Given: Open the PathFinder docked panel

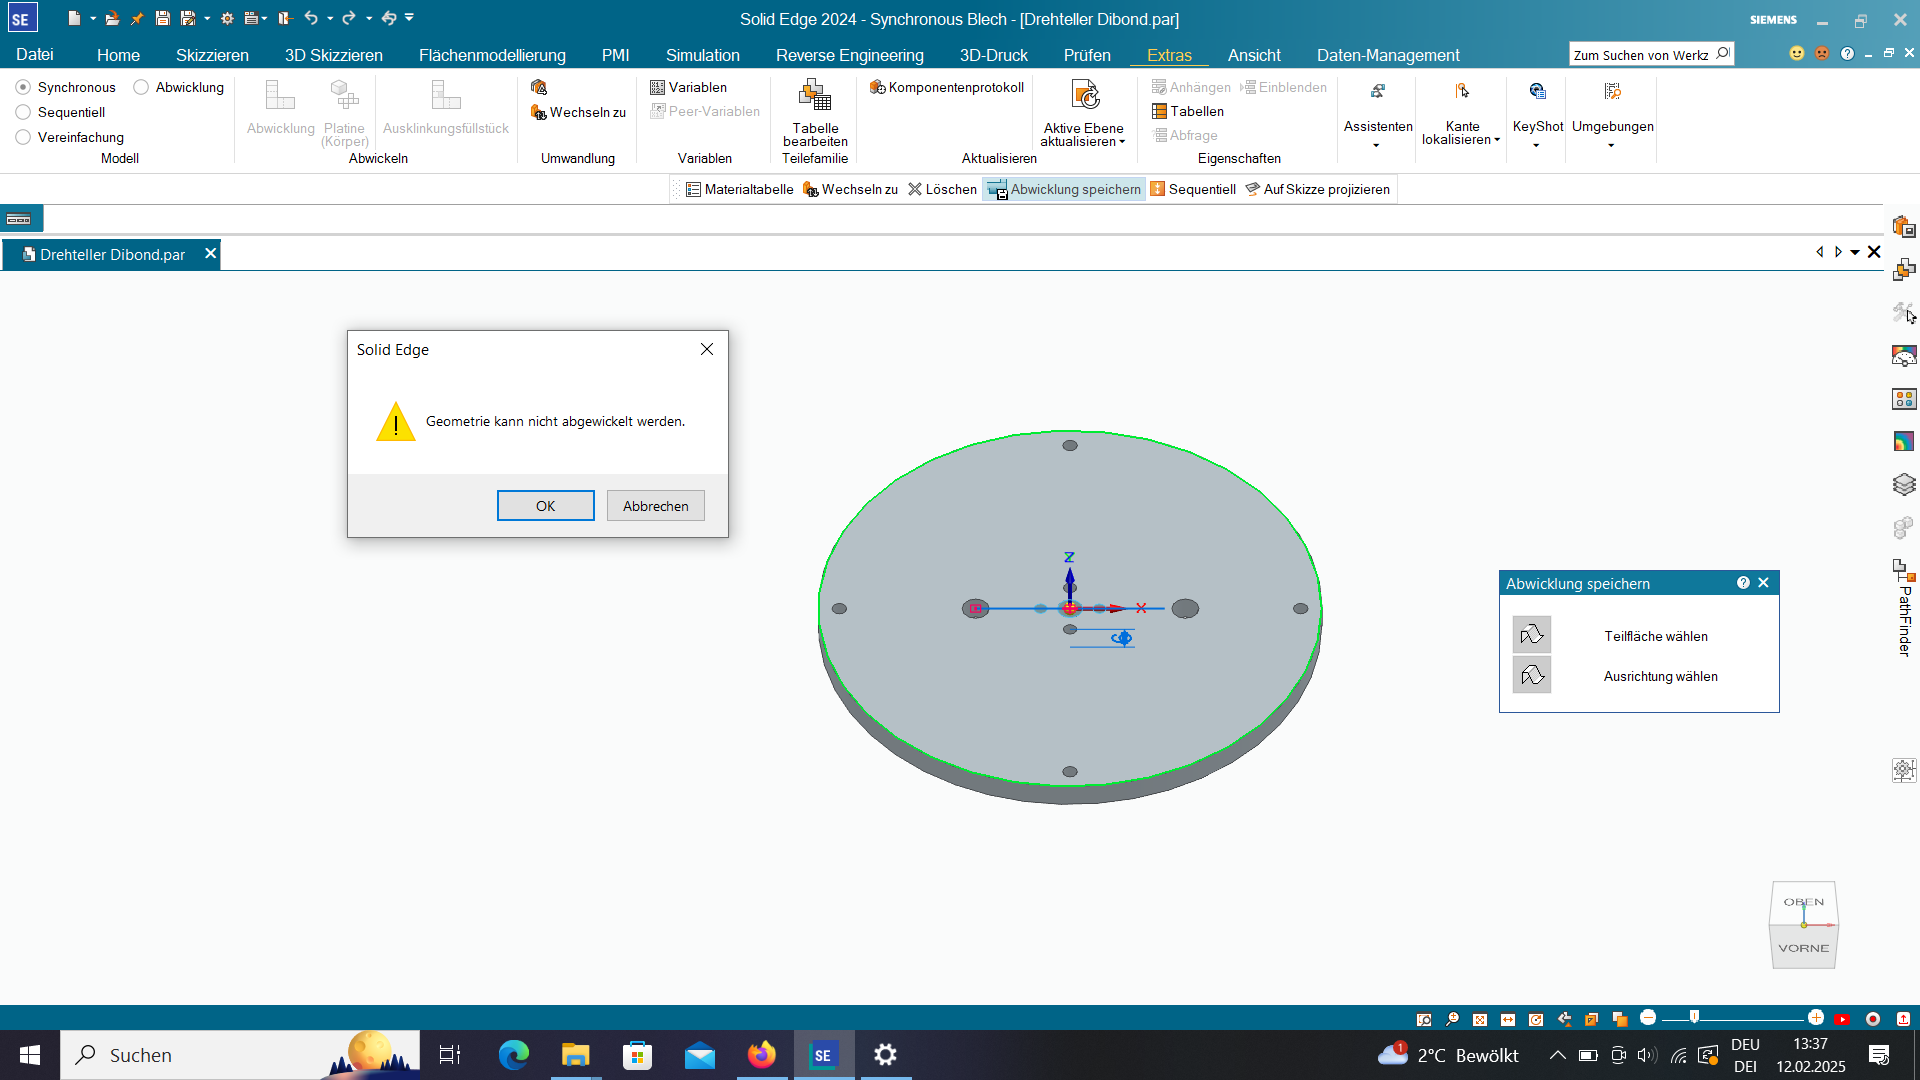Looking at the screenshot, I should [1904, 608].
